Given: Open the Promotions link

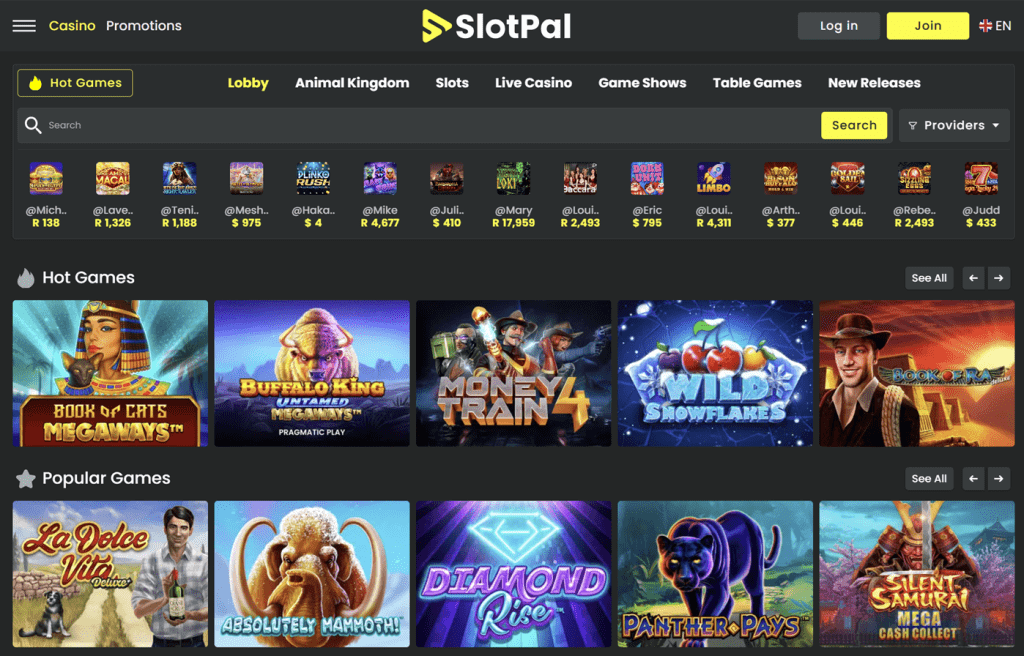Looking at the screenshot, I should (x=144, y=26).
